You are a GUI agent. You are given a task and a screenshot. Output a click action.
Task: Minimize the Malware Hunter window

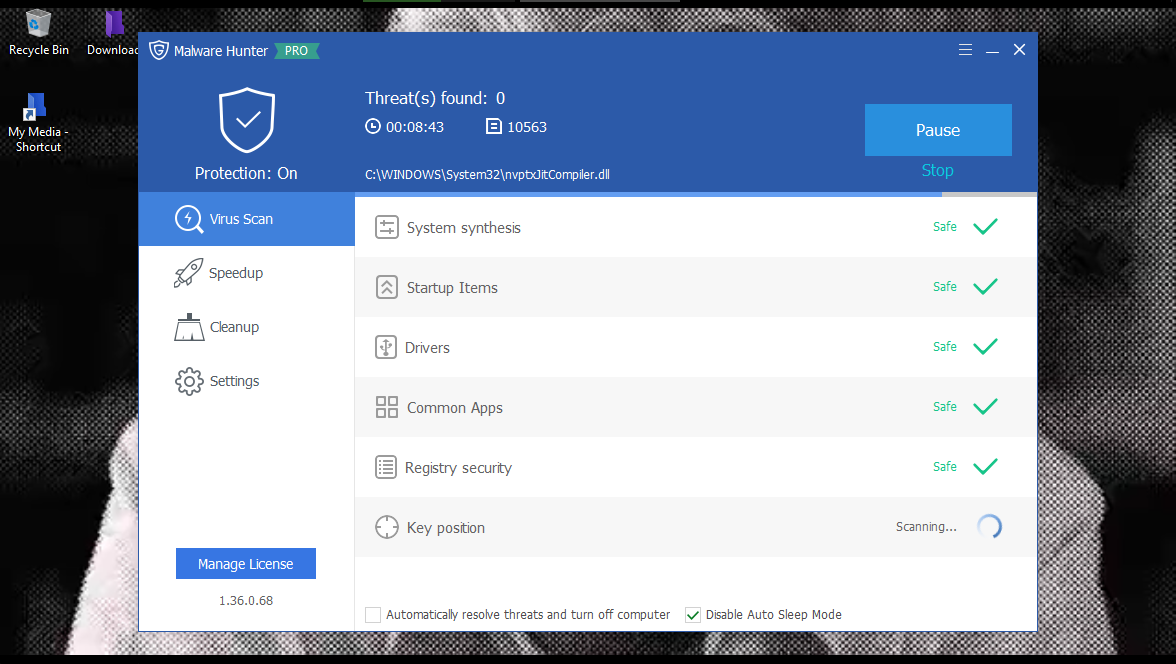[992, 50]
